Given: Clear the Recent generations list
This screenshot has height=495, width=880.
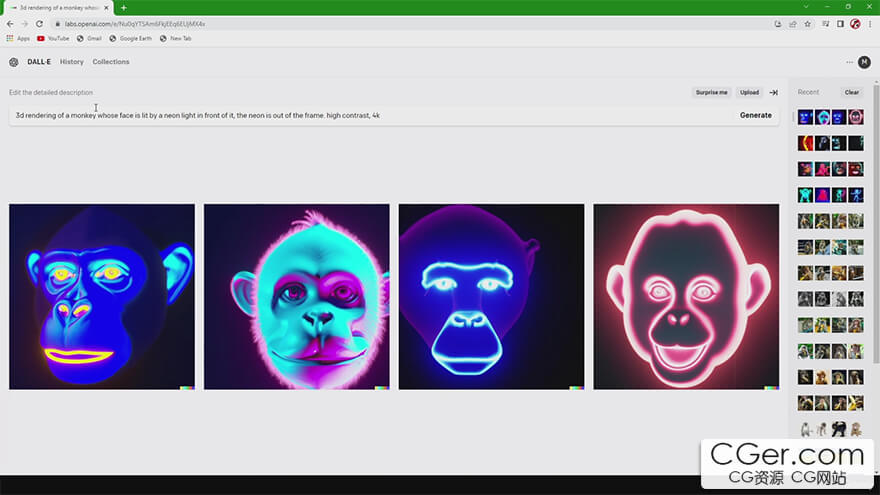Looking at the screenshot, I should 851,92.
